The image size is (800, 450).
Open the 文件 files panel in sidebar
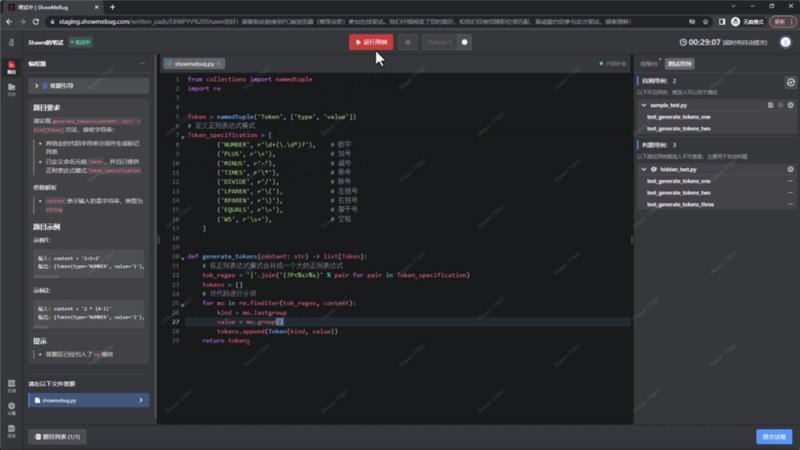pos(12,92)
